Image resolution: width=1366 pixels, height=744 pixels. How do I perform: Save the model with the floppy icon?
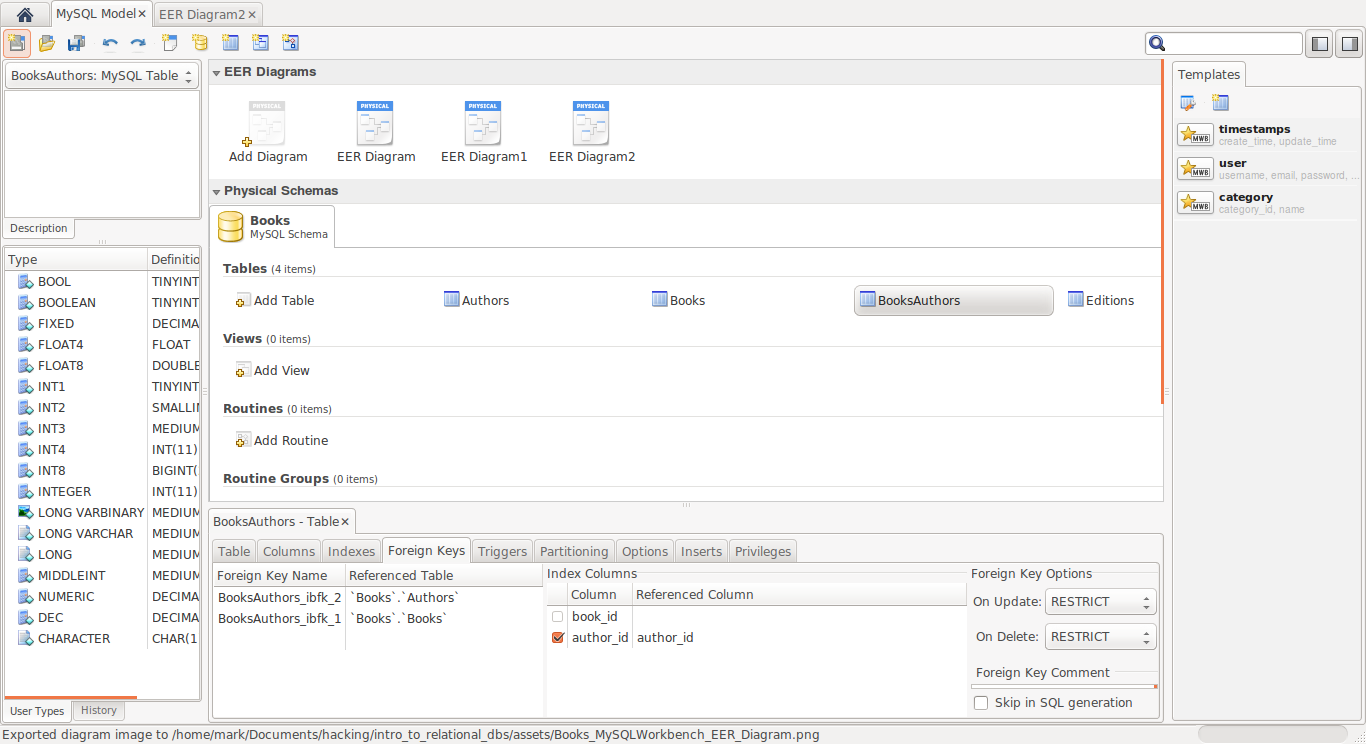point(76,43)
